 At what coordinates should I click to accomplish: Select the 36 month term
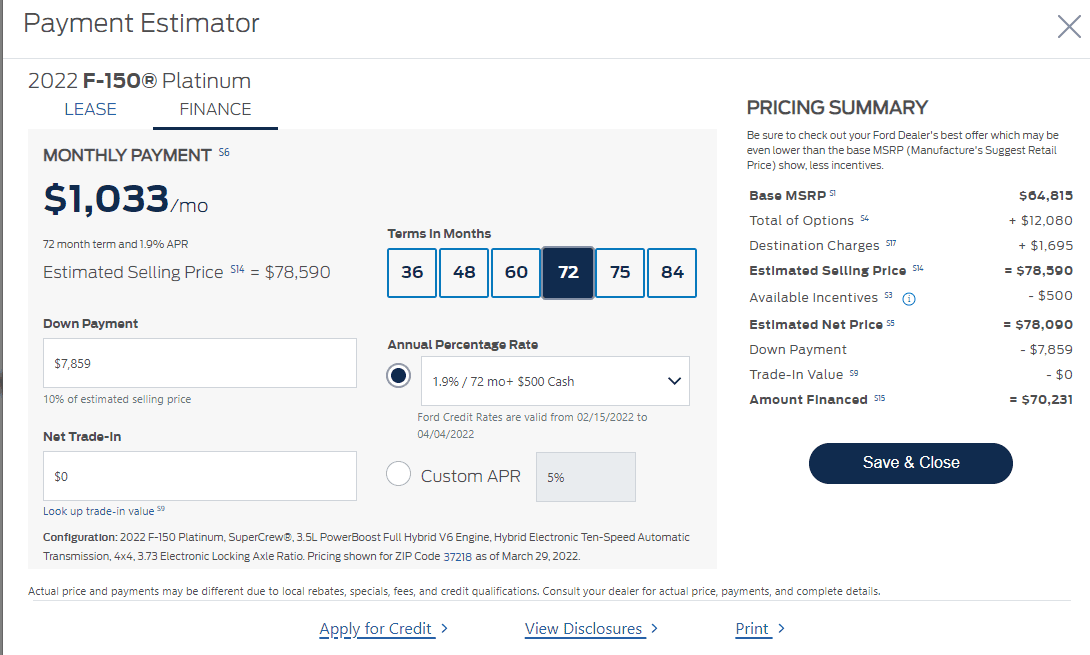click(x=411, y=272)
